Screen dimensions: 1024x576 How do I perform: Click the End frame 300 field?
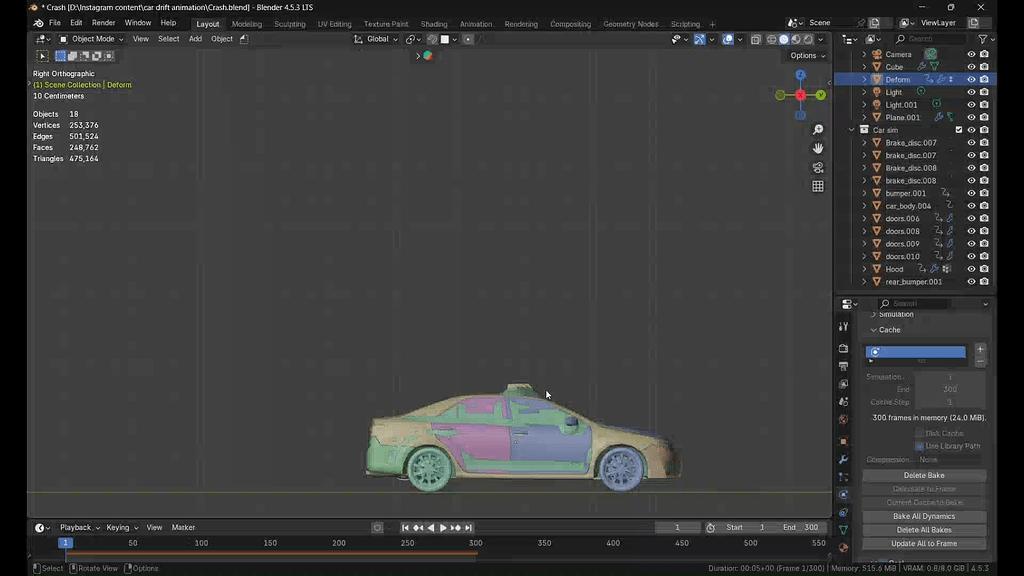(801, 528)
